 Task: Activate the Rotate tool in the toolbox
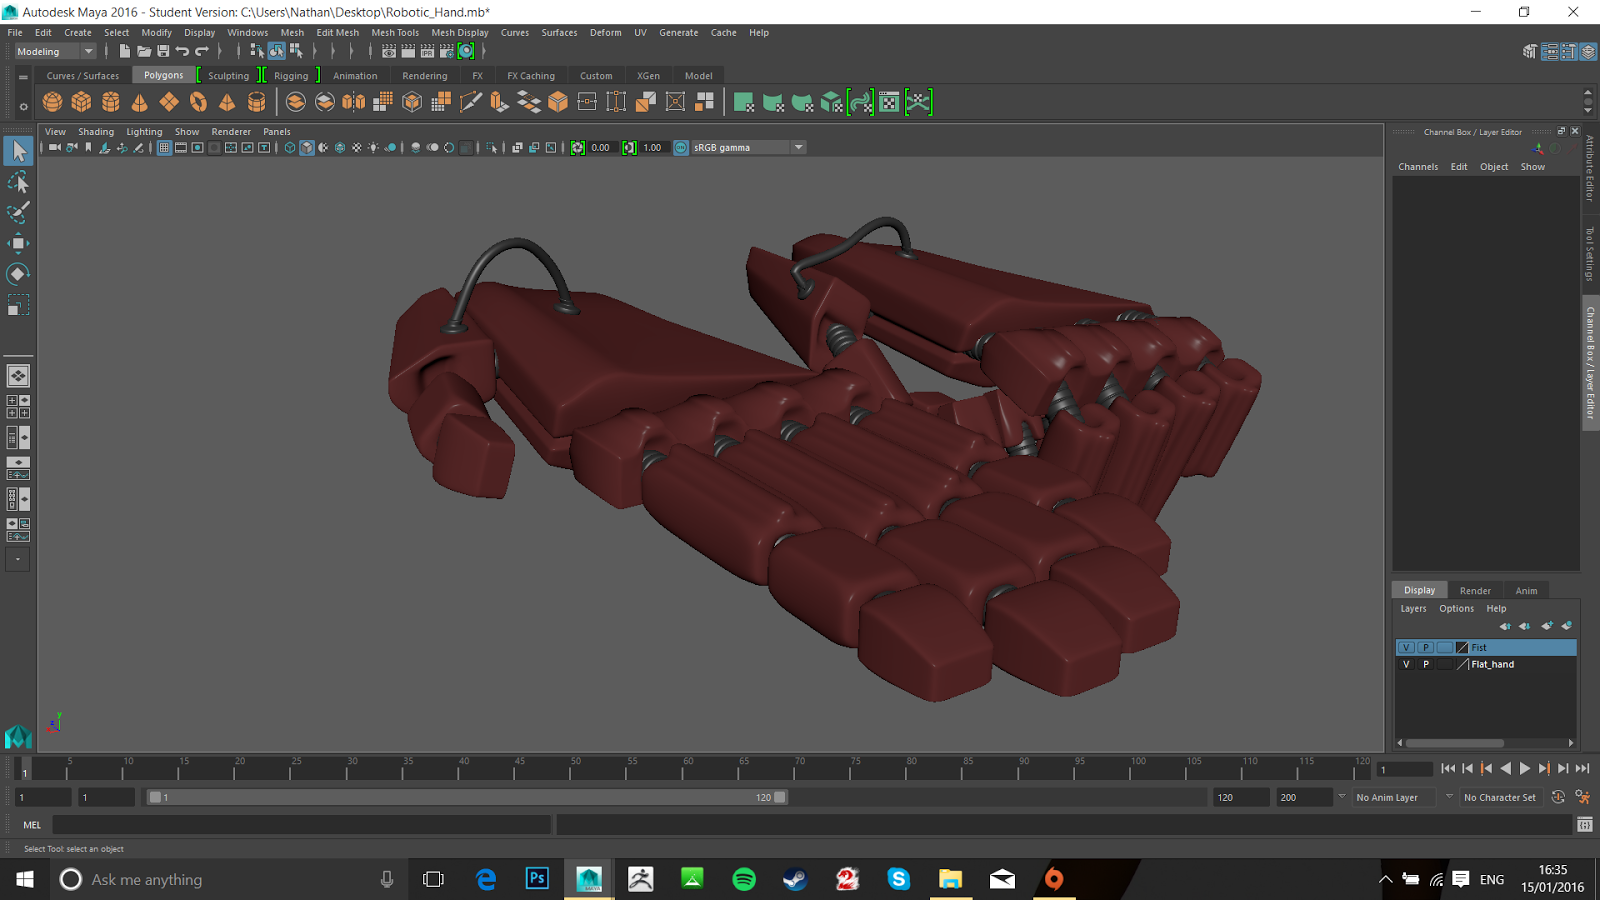click(18, 274)
